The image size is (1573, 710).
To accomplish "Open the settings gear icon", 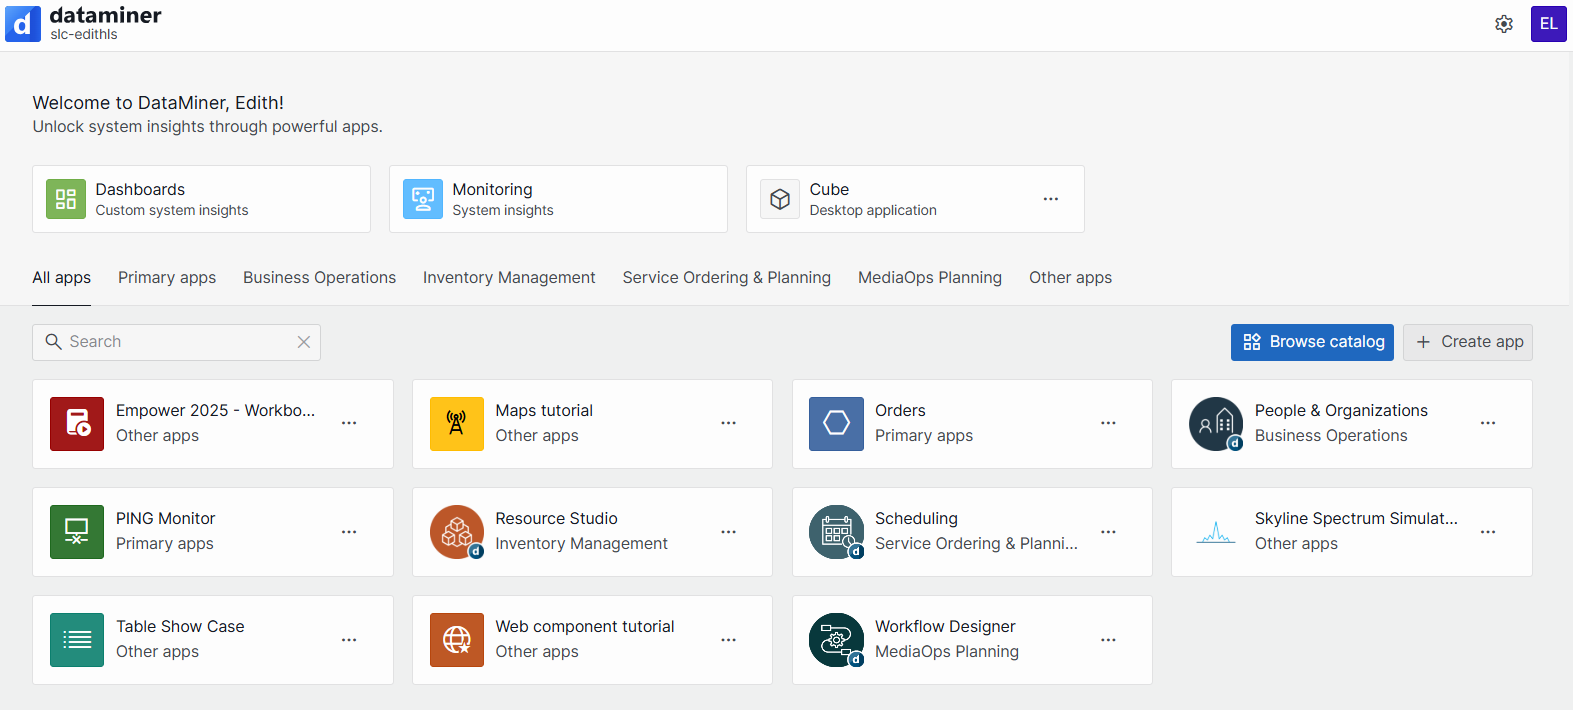I will click(x=1504, y=24).
